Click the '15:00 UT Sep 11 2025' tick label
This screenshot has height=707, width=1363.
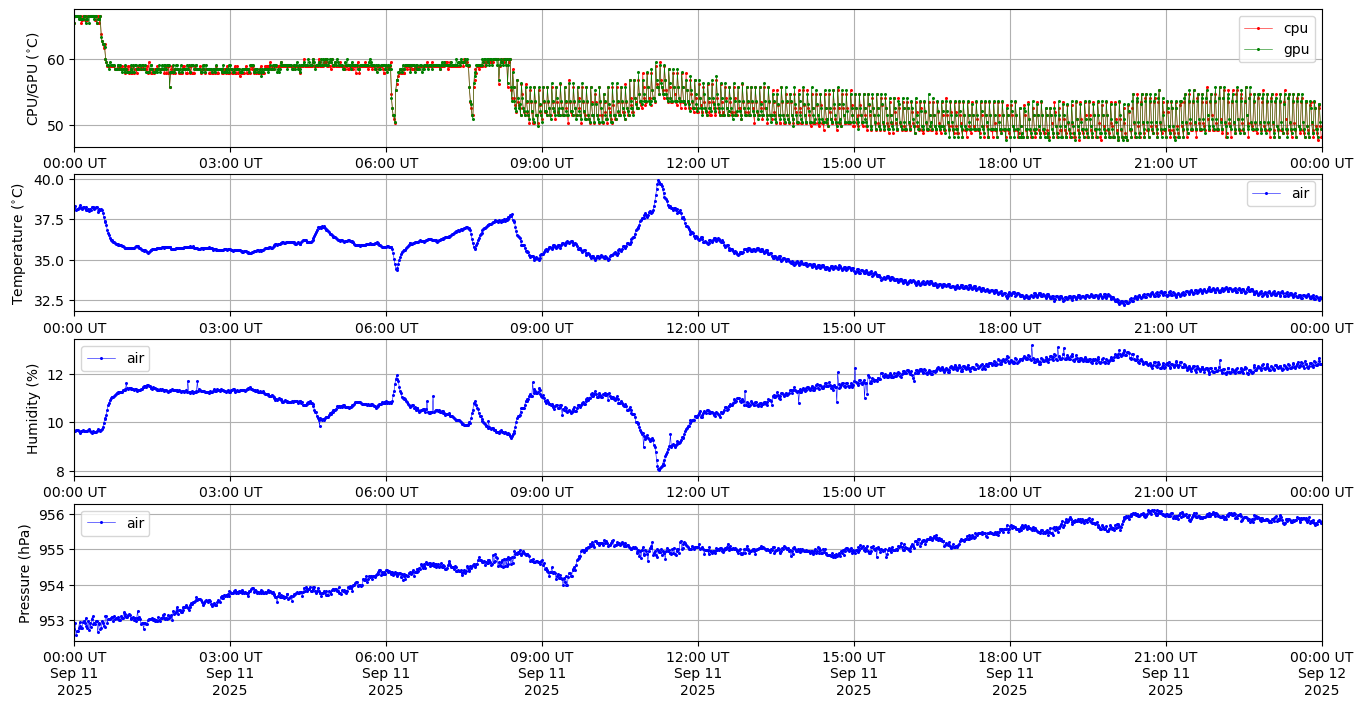point(854,673)
